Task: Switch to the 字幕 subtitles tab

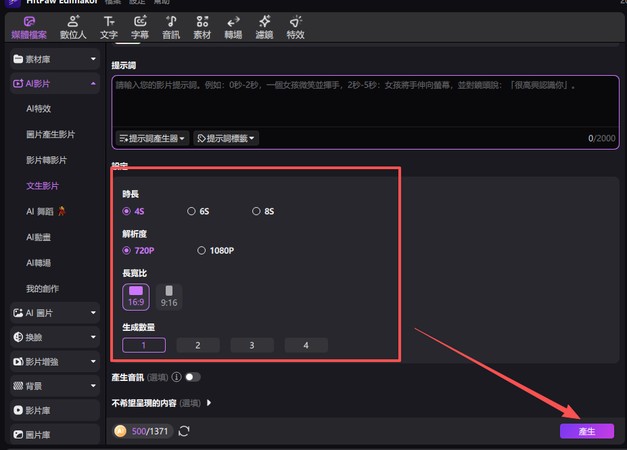Action: click(140, 28)
